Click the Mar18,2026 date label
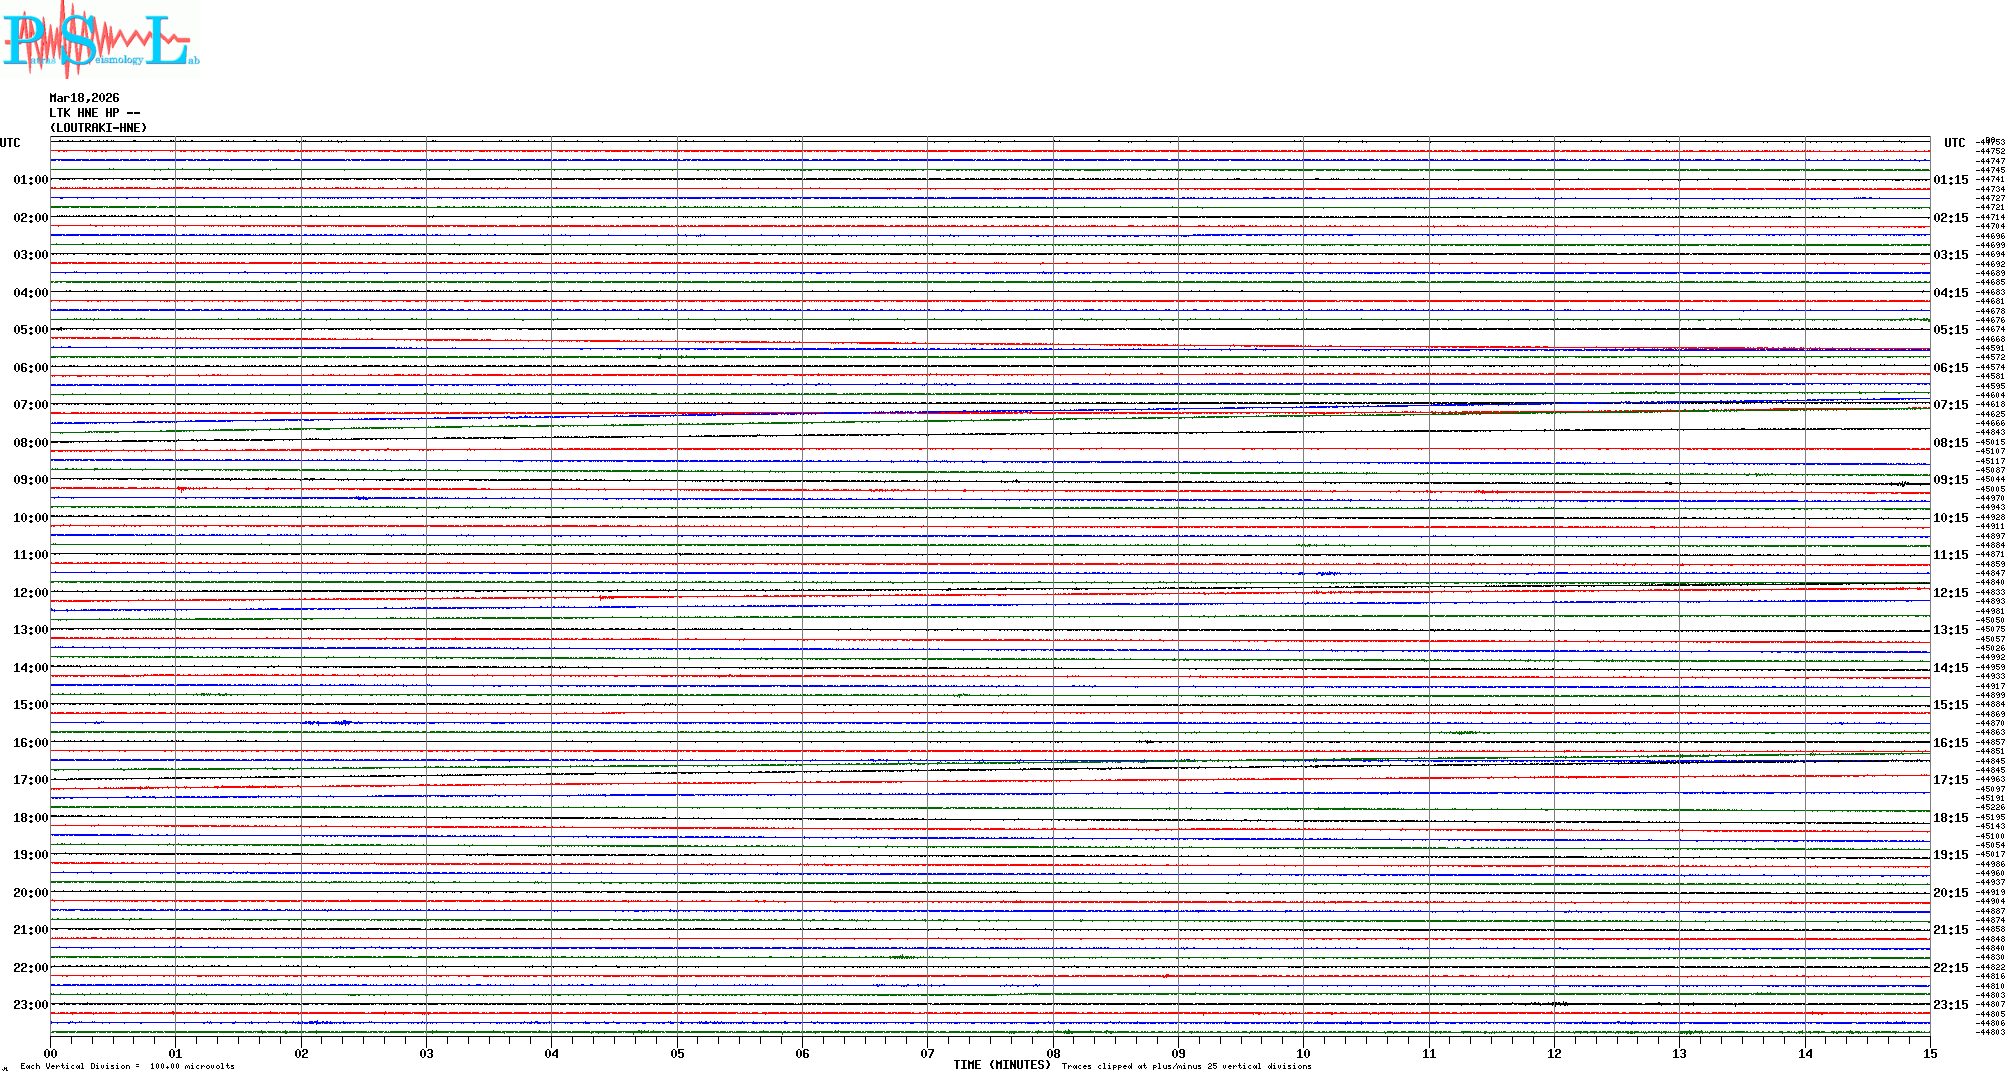 coord(84,98)
